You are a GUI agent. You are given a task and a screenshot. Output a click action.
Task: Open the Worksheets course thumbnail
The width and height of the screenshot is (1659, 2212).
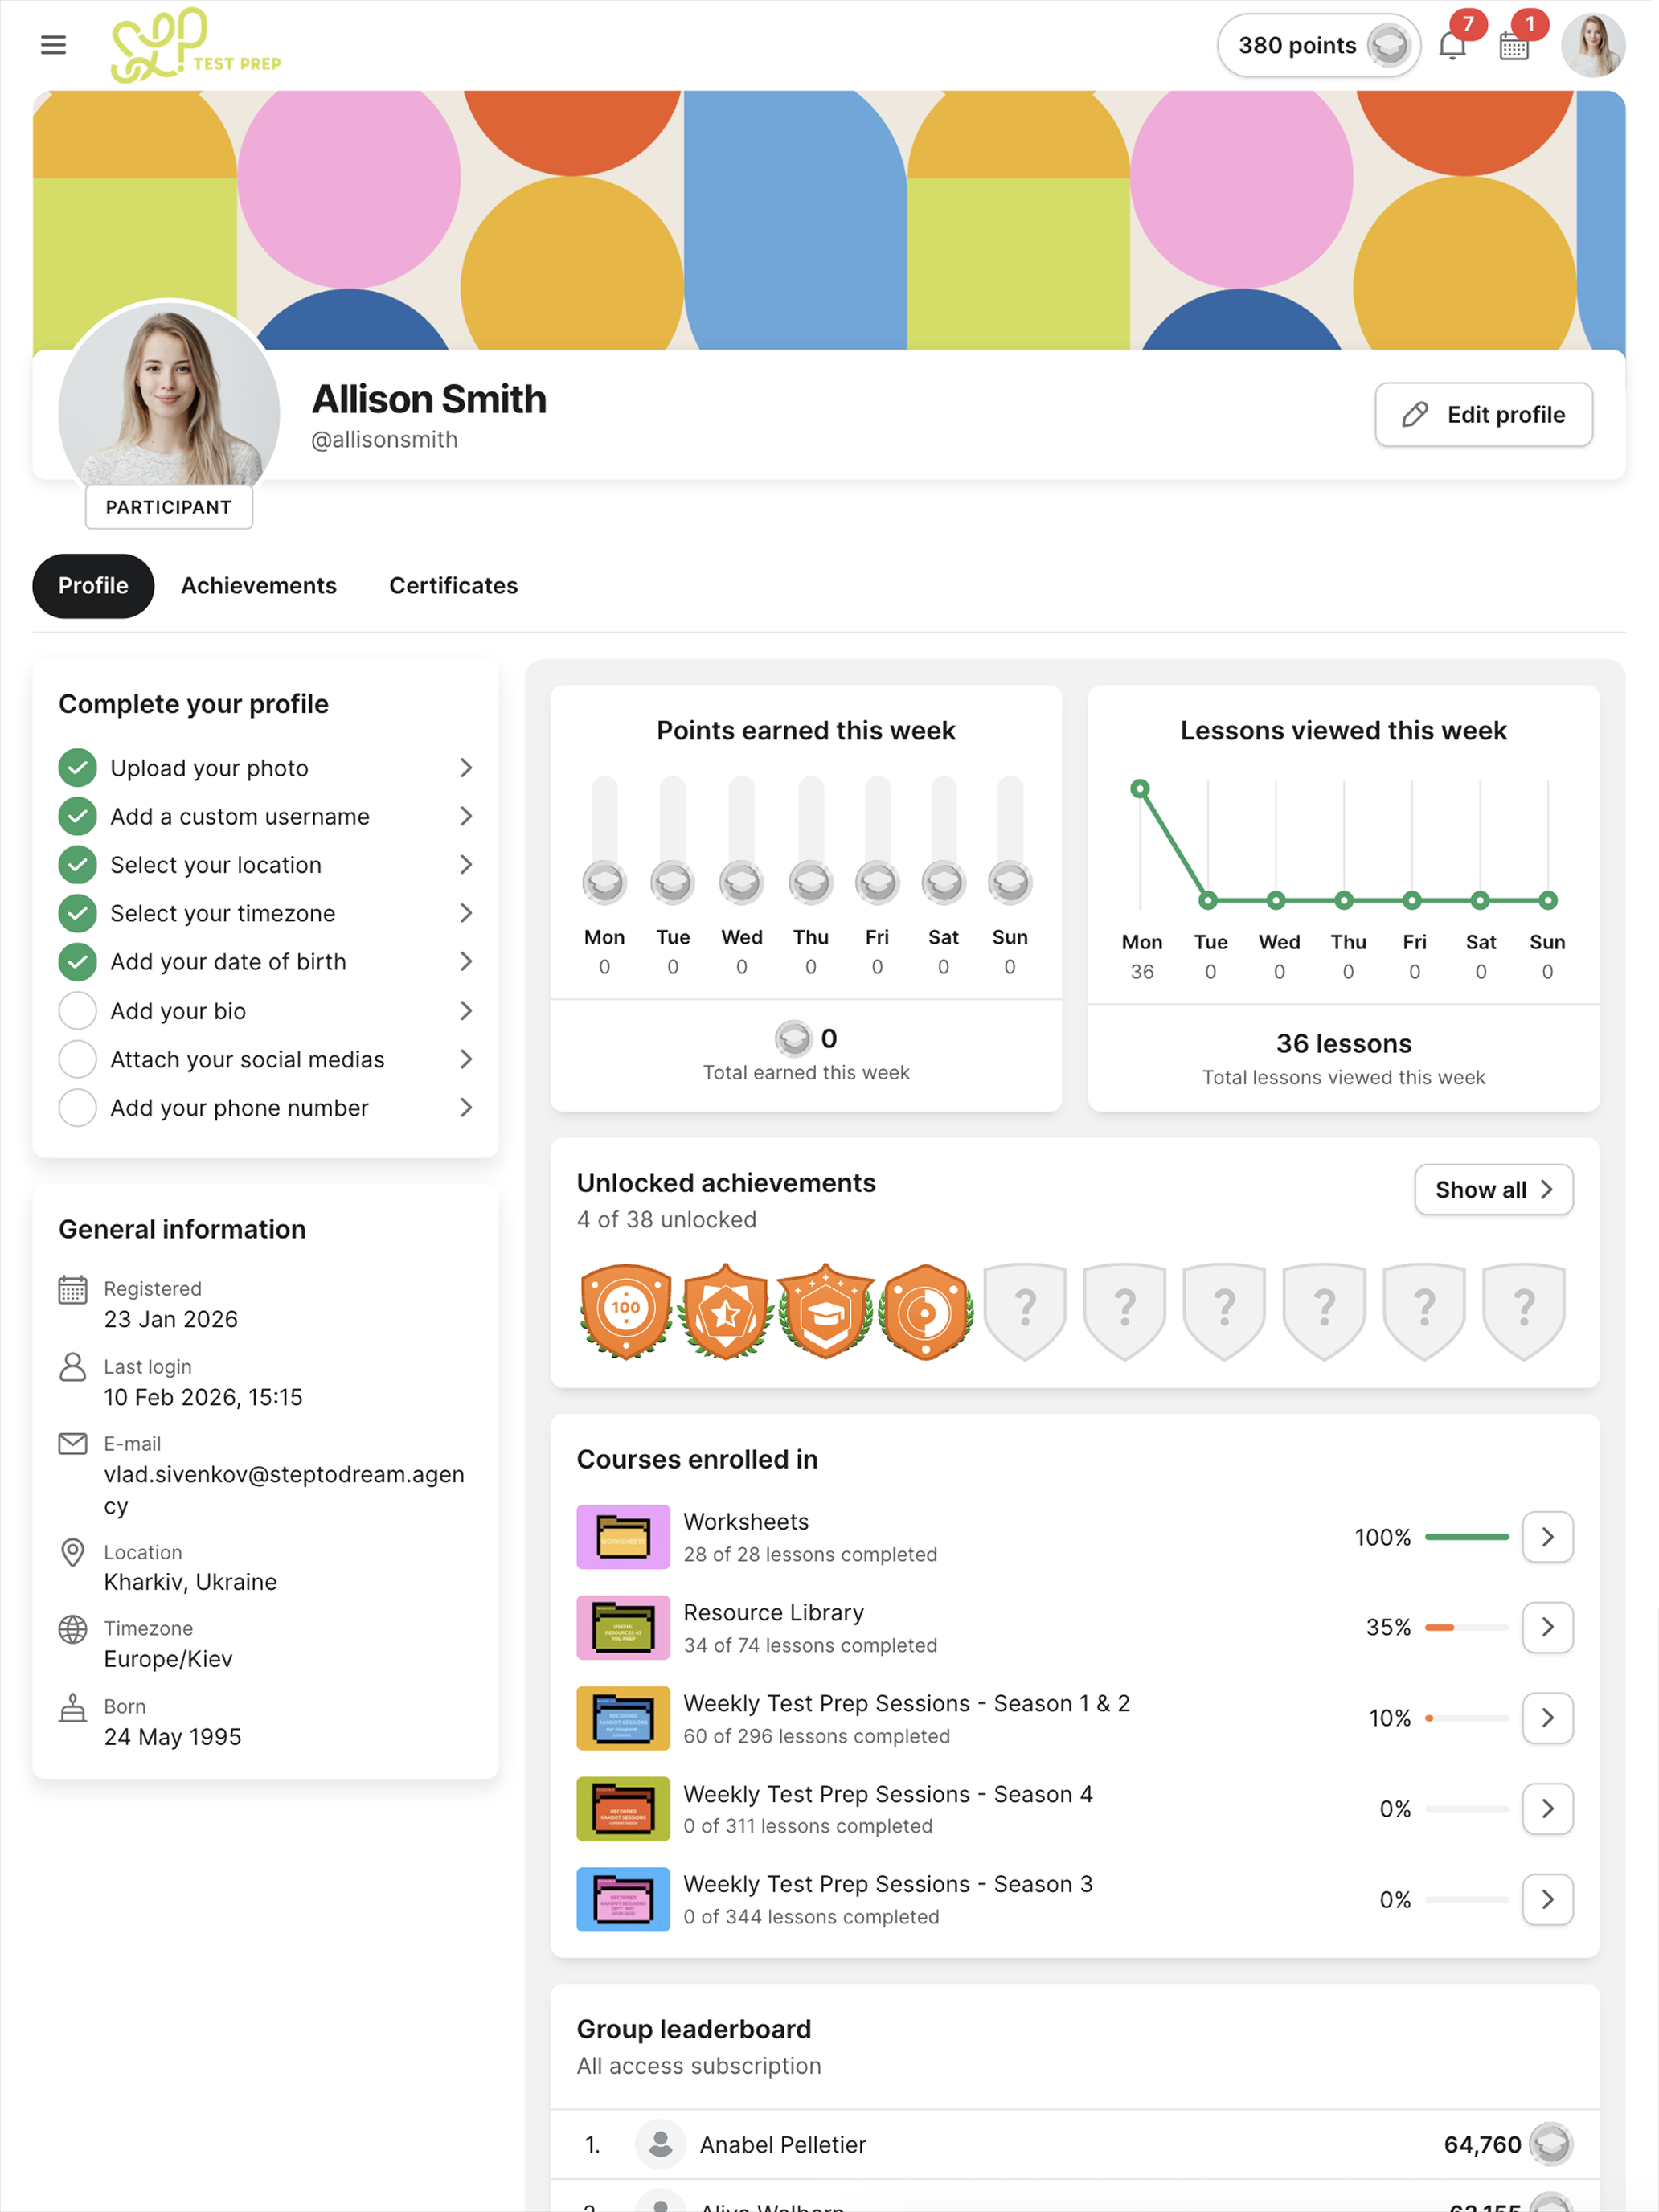point(623,1537)
